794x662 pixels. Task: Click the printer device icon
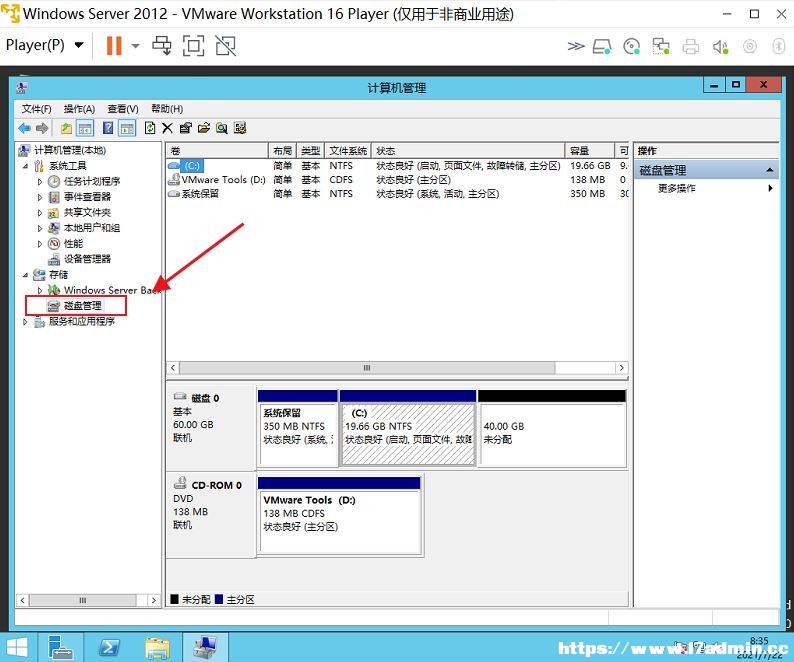click(x=691, y=47)
